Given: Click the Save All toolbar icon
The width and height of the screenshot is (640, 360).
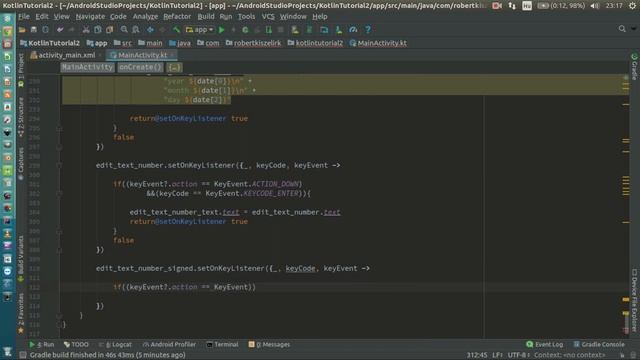Looking at the screenshot, I should click(34, 30).
